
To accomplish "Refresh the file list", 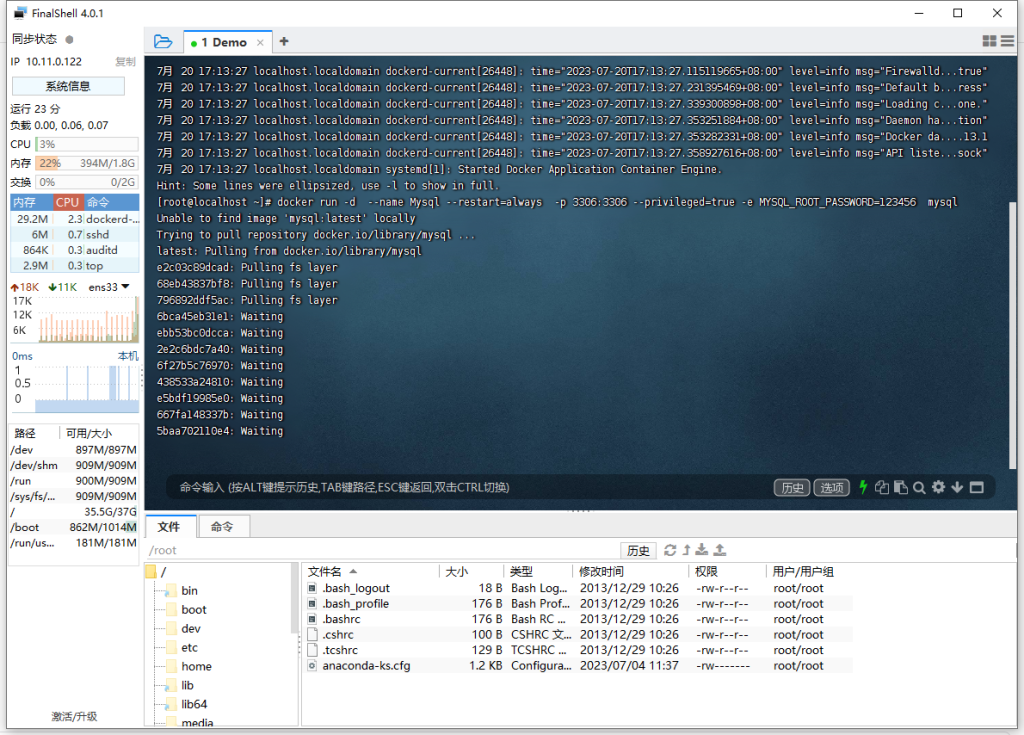I will click(670, 550).
